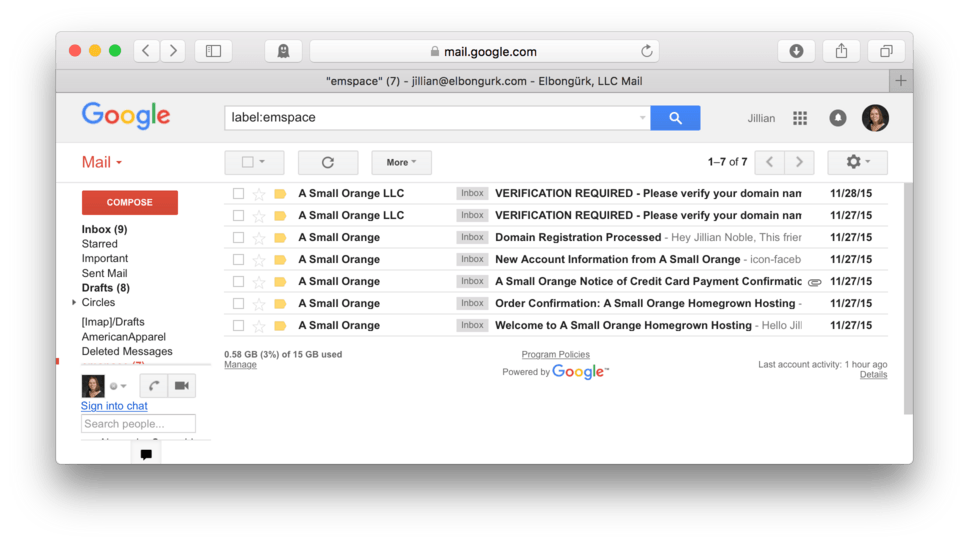969x544 pixels.
Task: Show all Safari tabs
Action: coord(886,51)
